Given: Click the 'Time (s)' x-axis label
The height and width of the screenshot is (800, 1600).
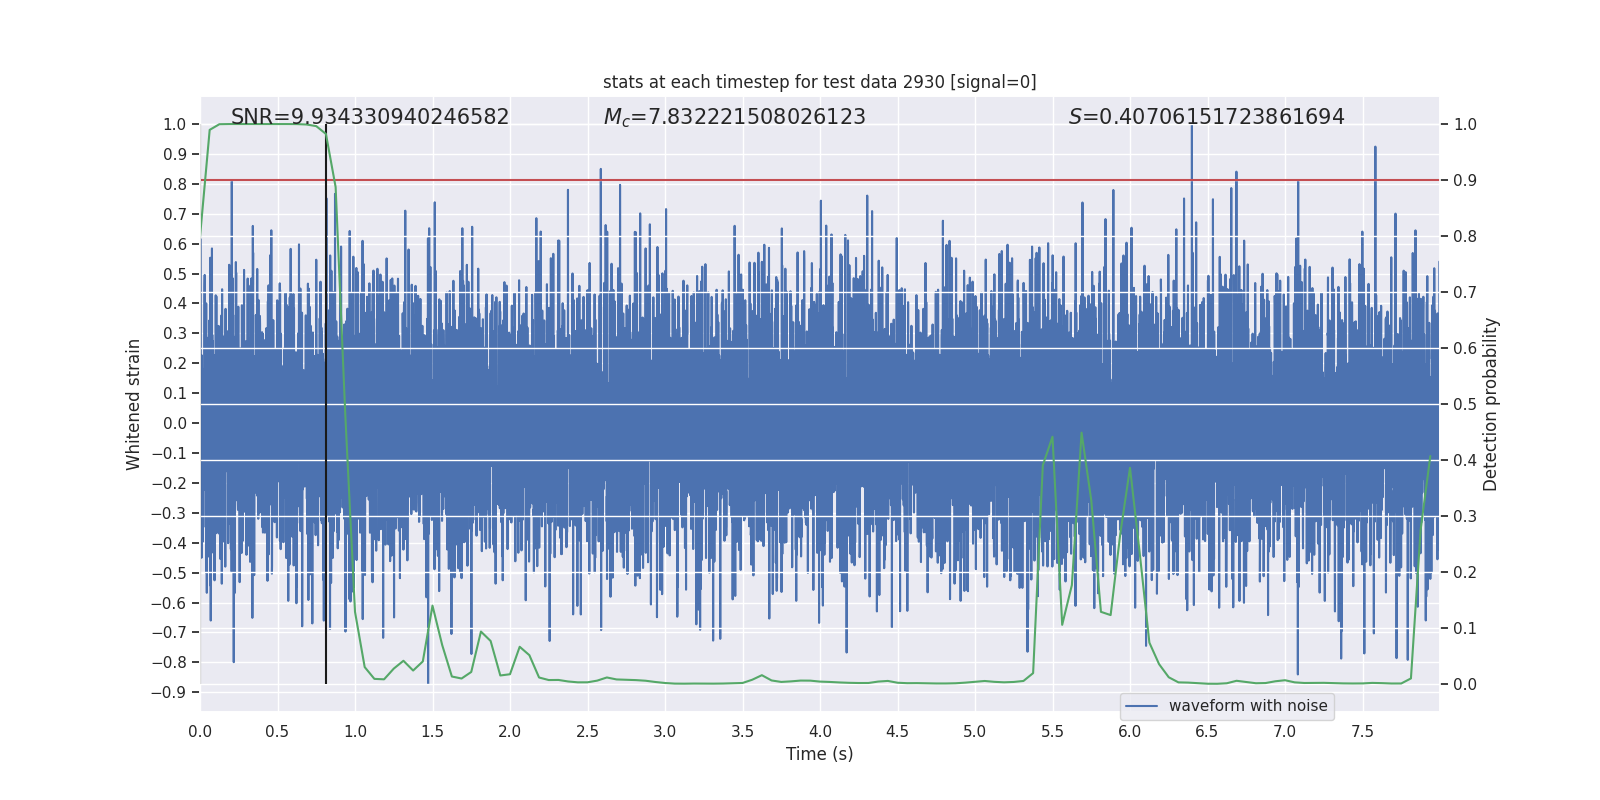Looking at the screenshot, I should tap(820, 754).
